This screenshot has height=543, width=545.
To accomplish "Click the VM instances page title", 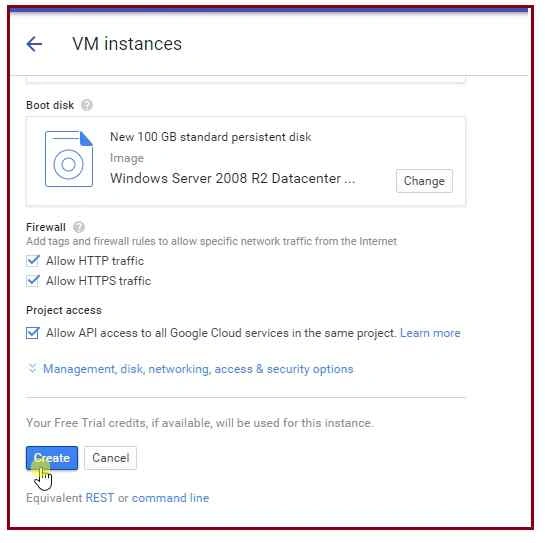I will point(127,44).
